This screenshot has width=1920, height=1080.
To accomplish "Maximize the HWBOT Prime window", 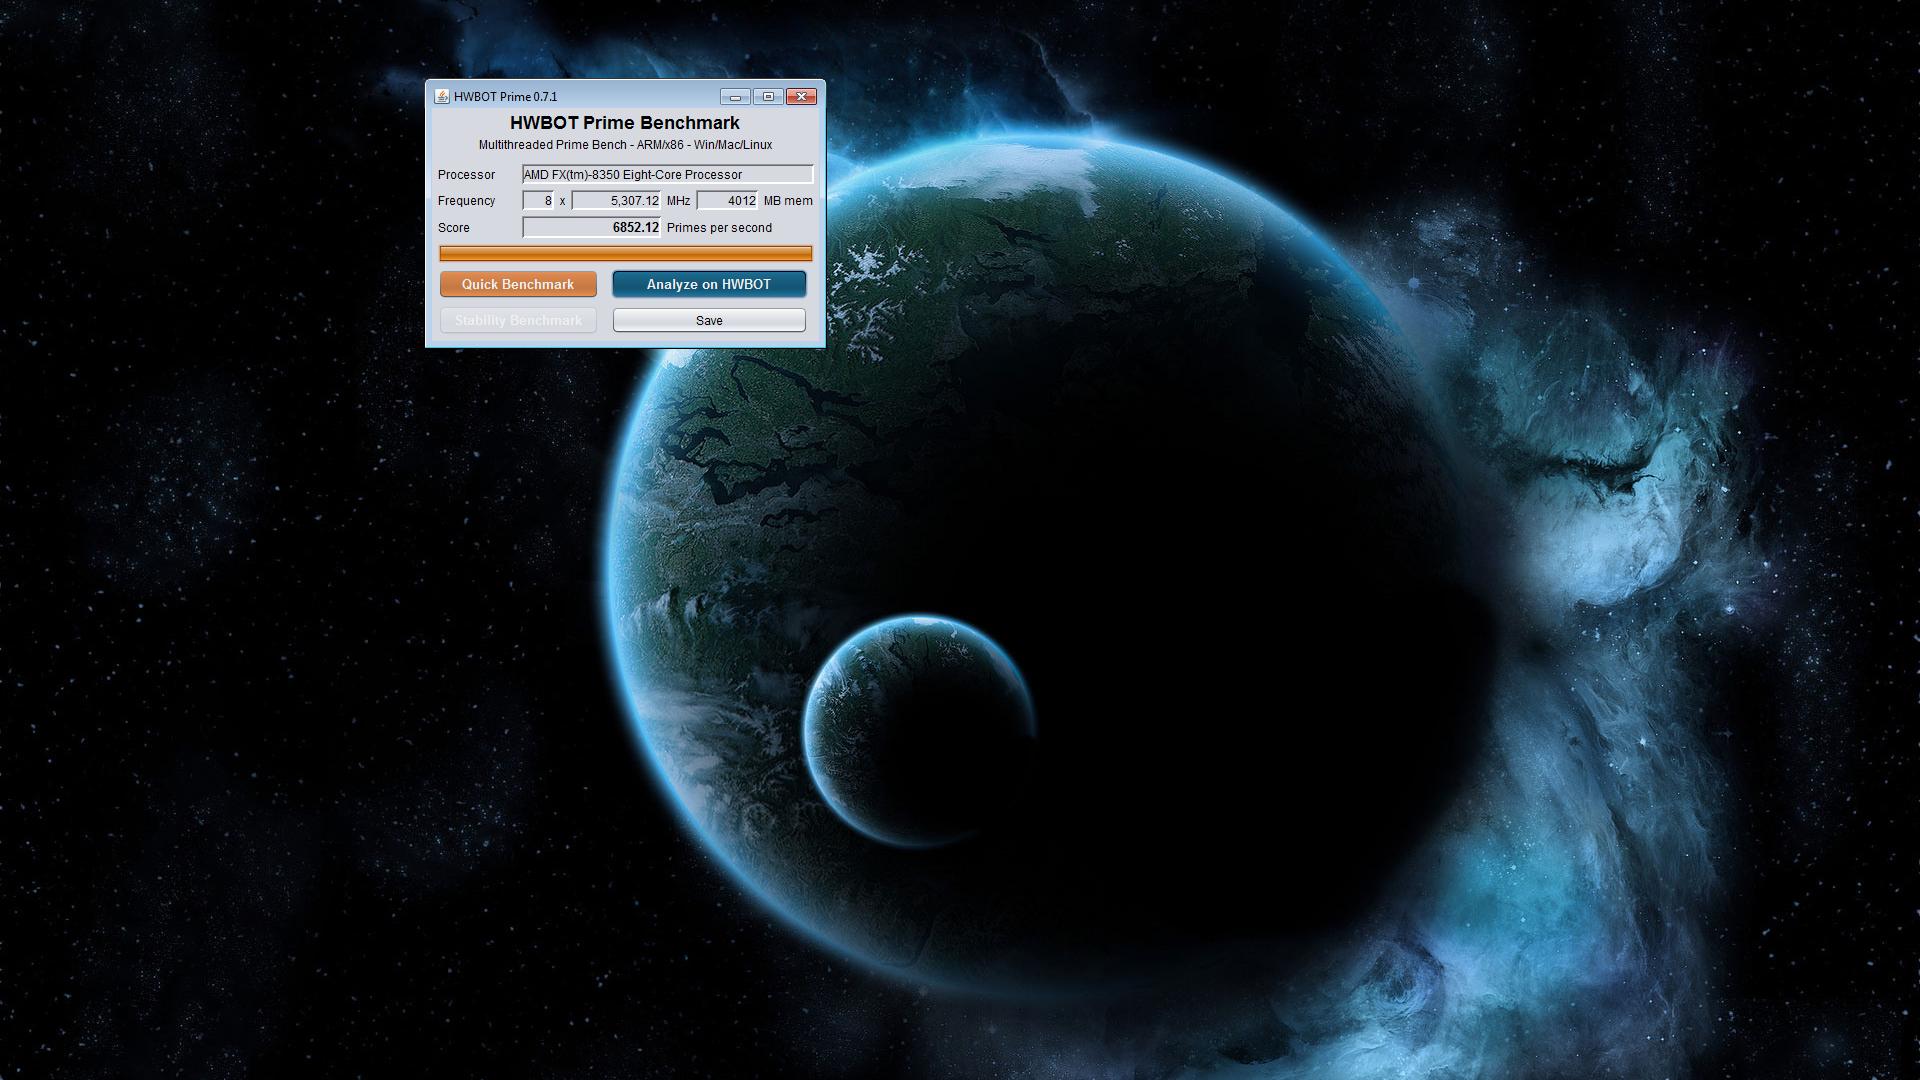I will coord(768,97).
